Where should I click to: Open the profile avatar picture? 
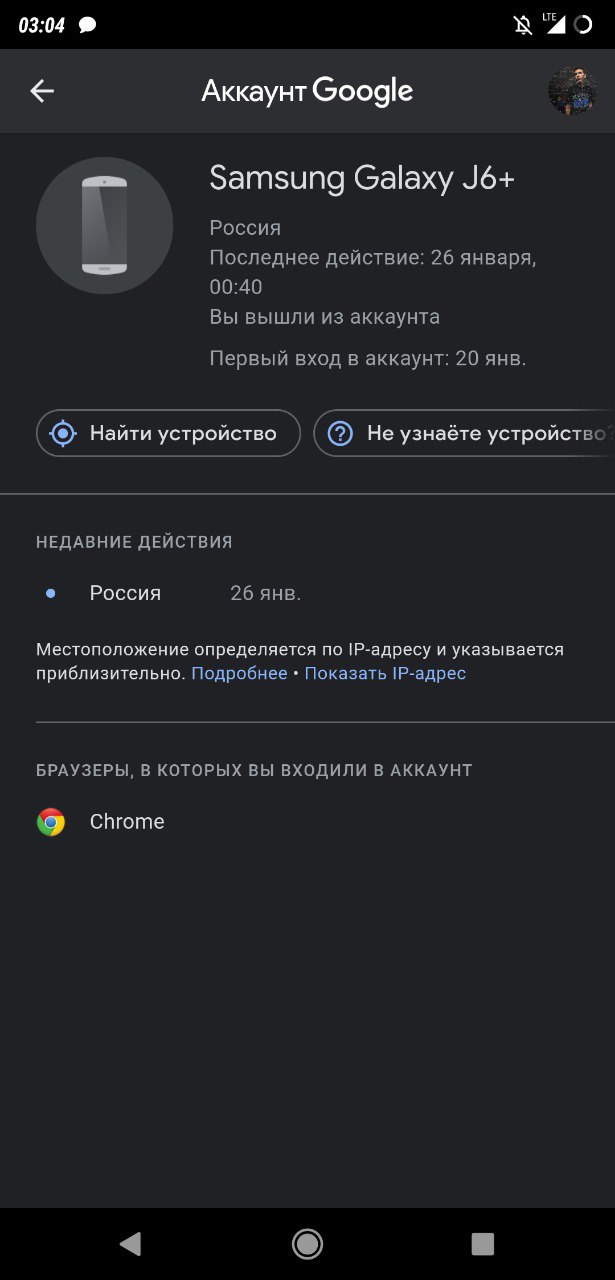[572, 91]
